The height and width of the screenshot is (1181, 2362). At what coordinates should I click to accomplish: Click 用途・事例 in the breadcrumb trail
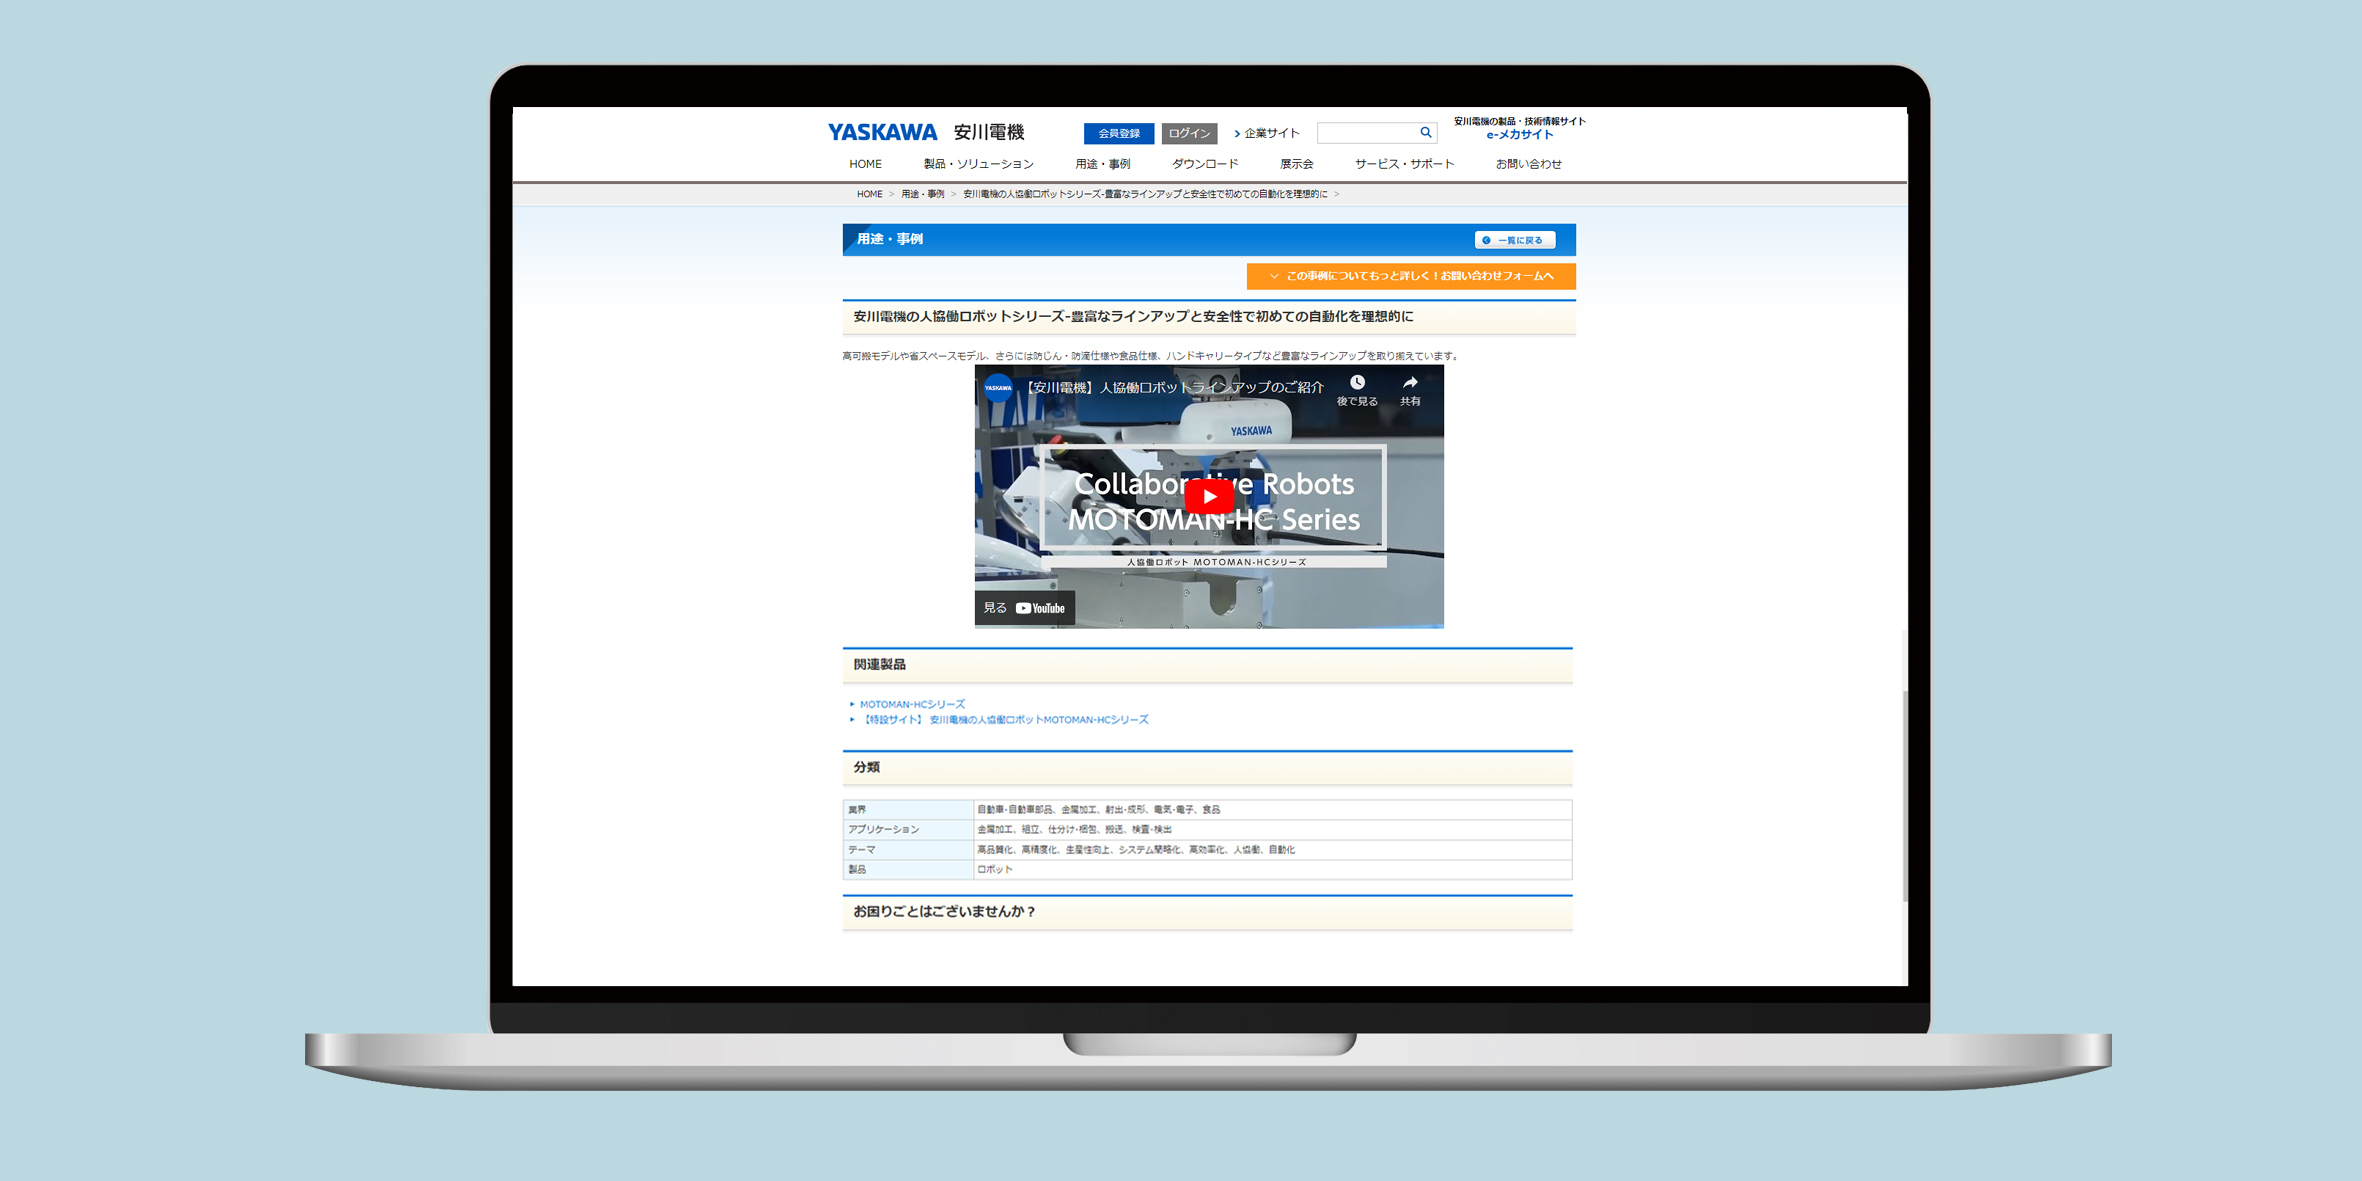922,194
